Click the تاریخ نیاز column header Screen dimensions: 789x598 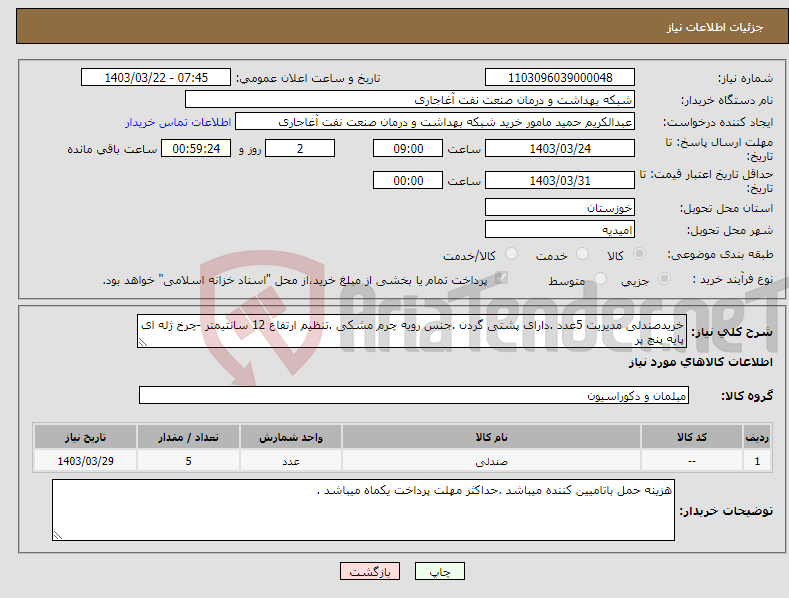86,437
